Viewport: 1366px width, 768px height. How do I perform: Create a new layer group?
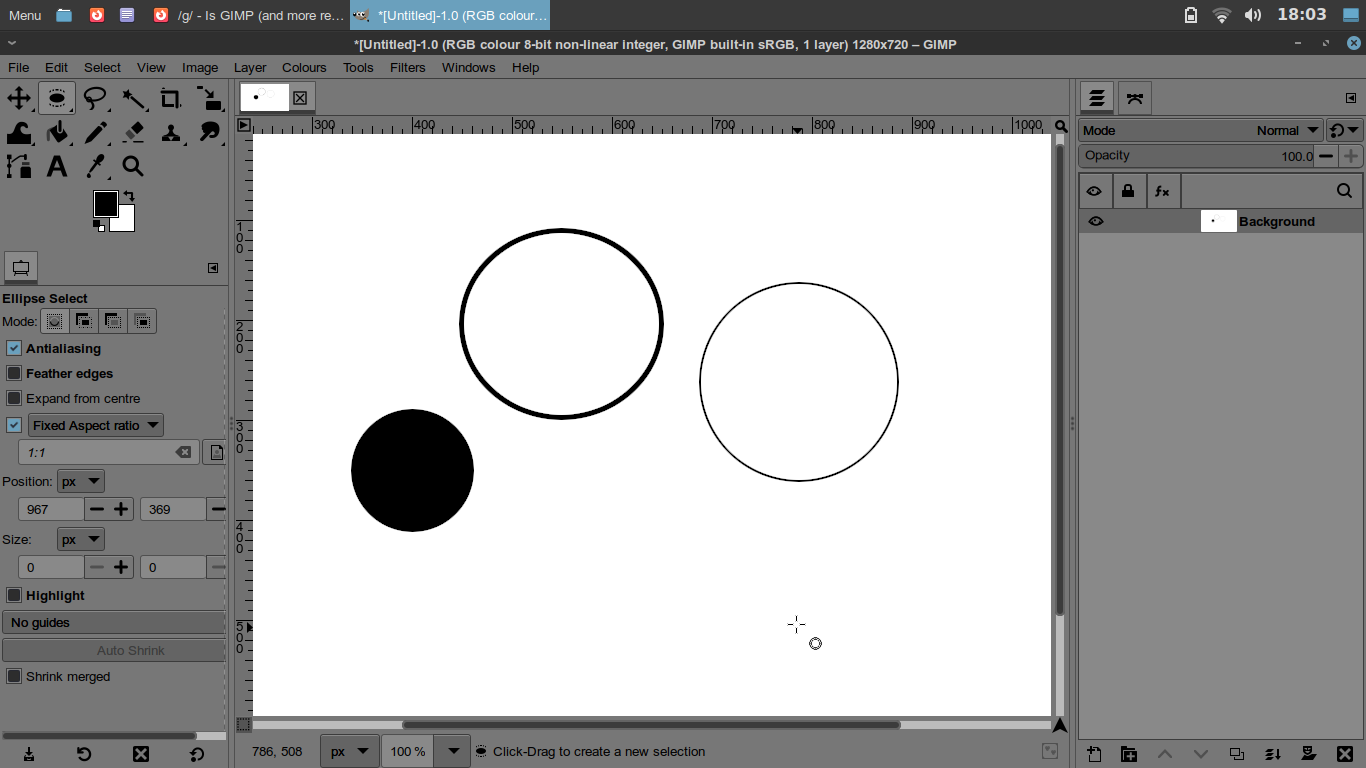[x=1129, y=754]
